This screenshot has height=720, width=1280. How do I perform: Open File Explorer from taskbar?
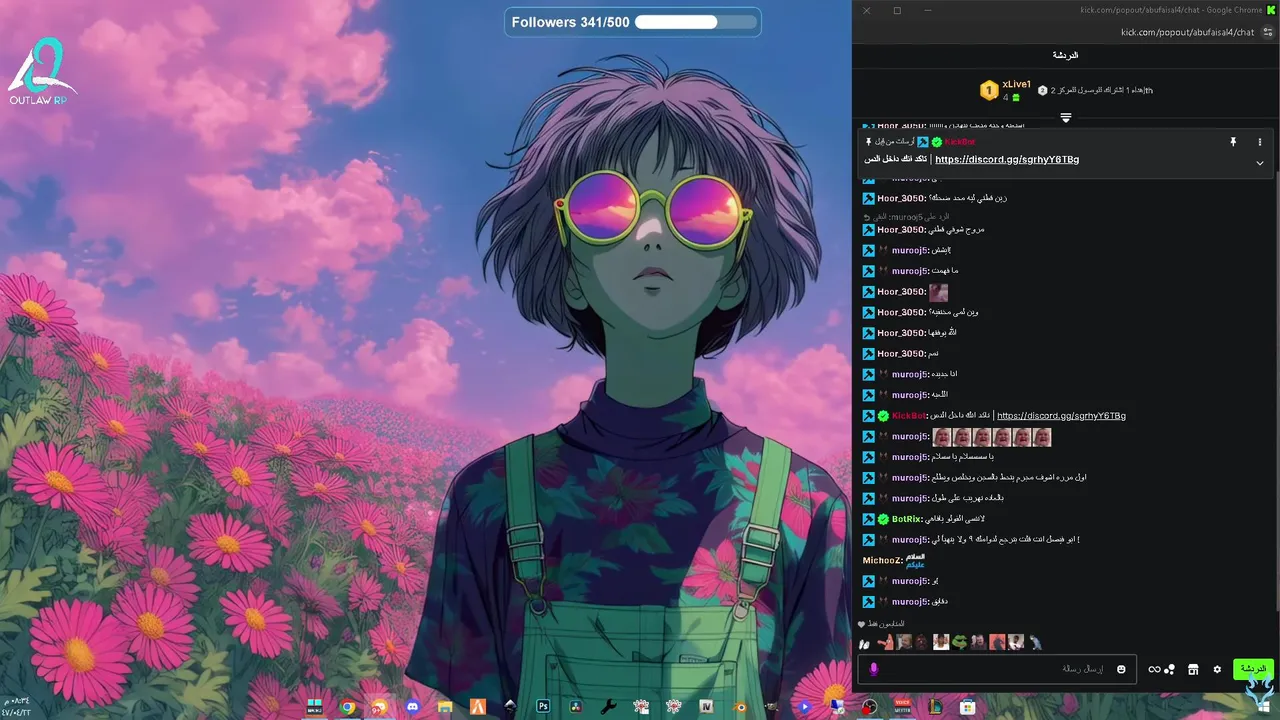point(445,706)
